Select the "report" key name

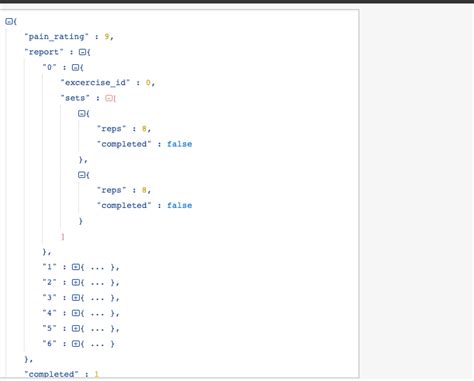pos(44,52)
